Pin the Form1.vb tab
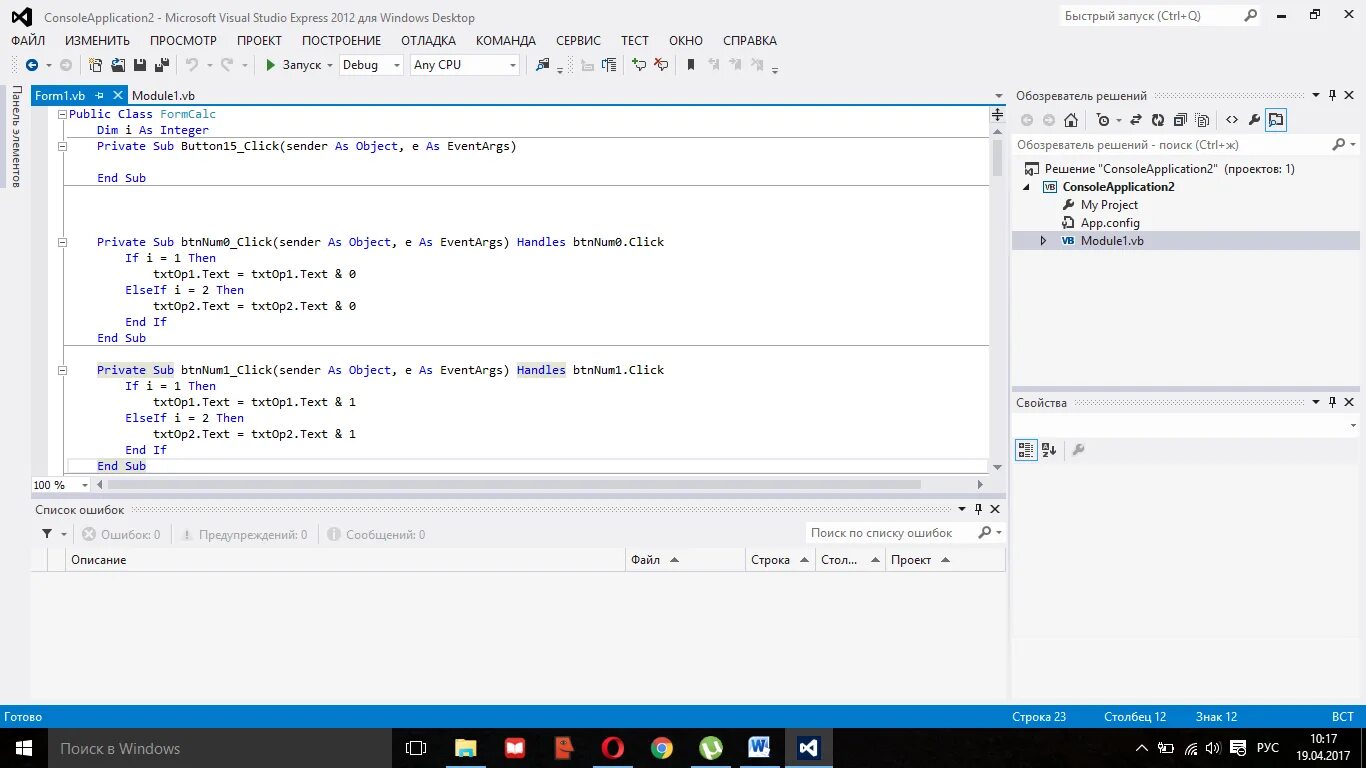The height and width of the screenshot is (768, 1366). click(x=100, y=96)
